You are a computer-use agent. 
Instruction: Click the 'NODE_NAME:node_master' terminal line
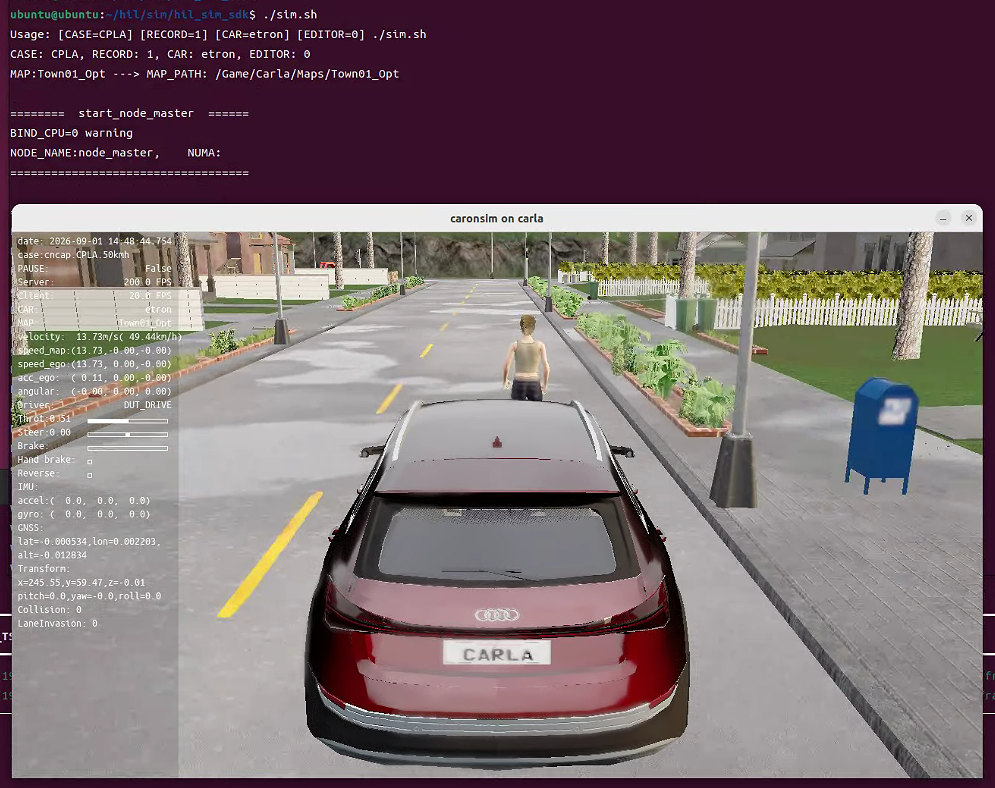tap(115, 153)
